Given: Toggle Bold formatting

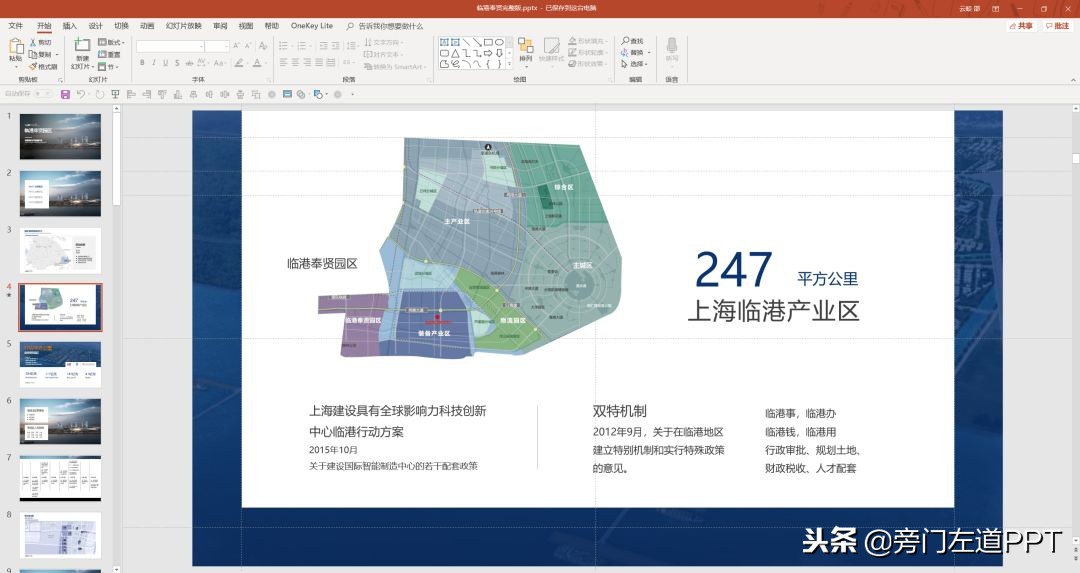Looking at the screenshot, I should tap(143, 63).
